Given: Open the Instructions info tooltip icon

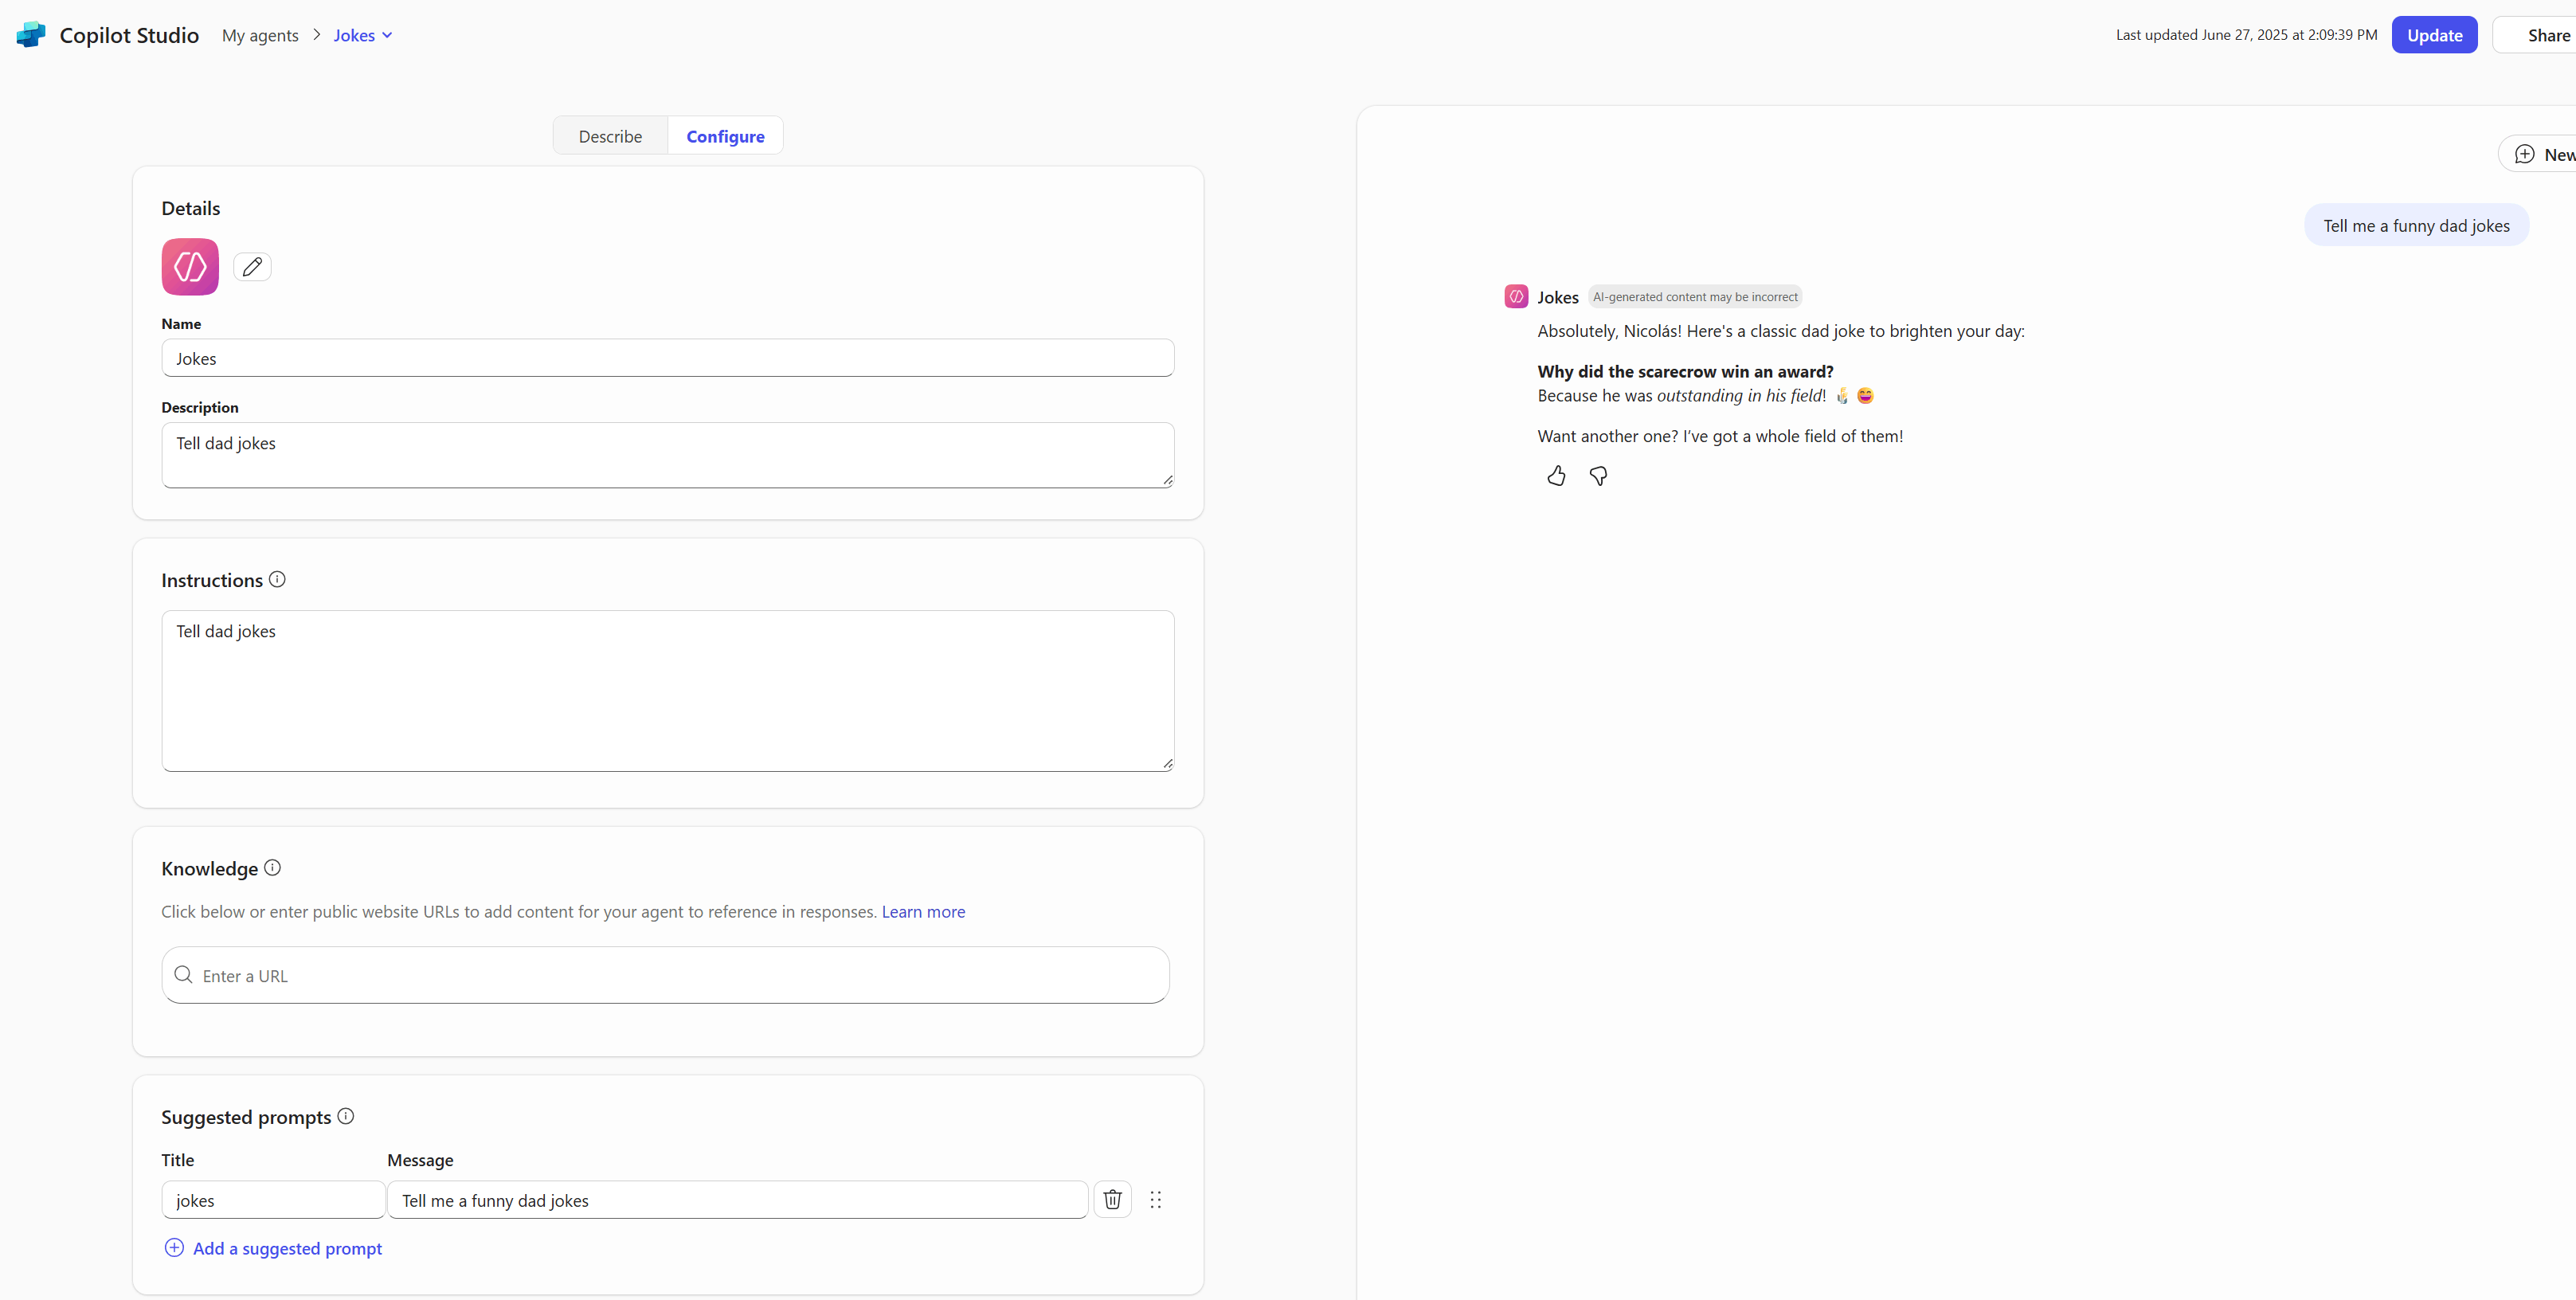Looking at the screenshot, I should [277, 579].
